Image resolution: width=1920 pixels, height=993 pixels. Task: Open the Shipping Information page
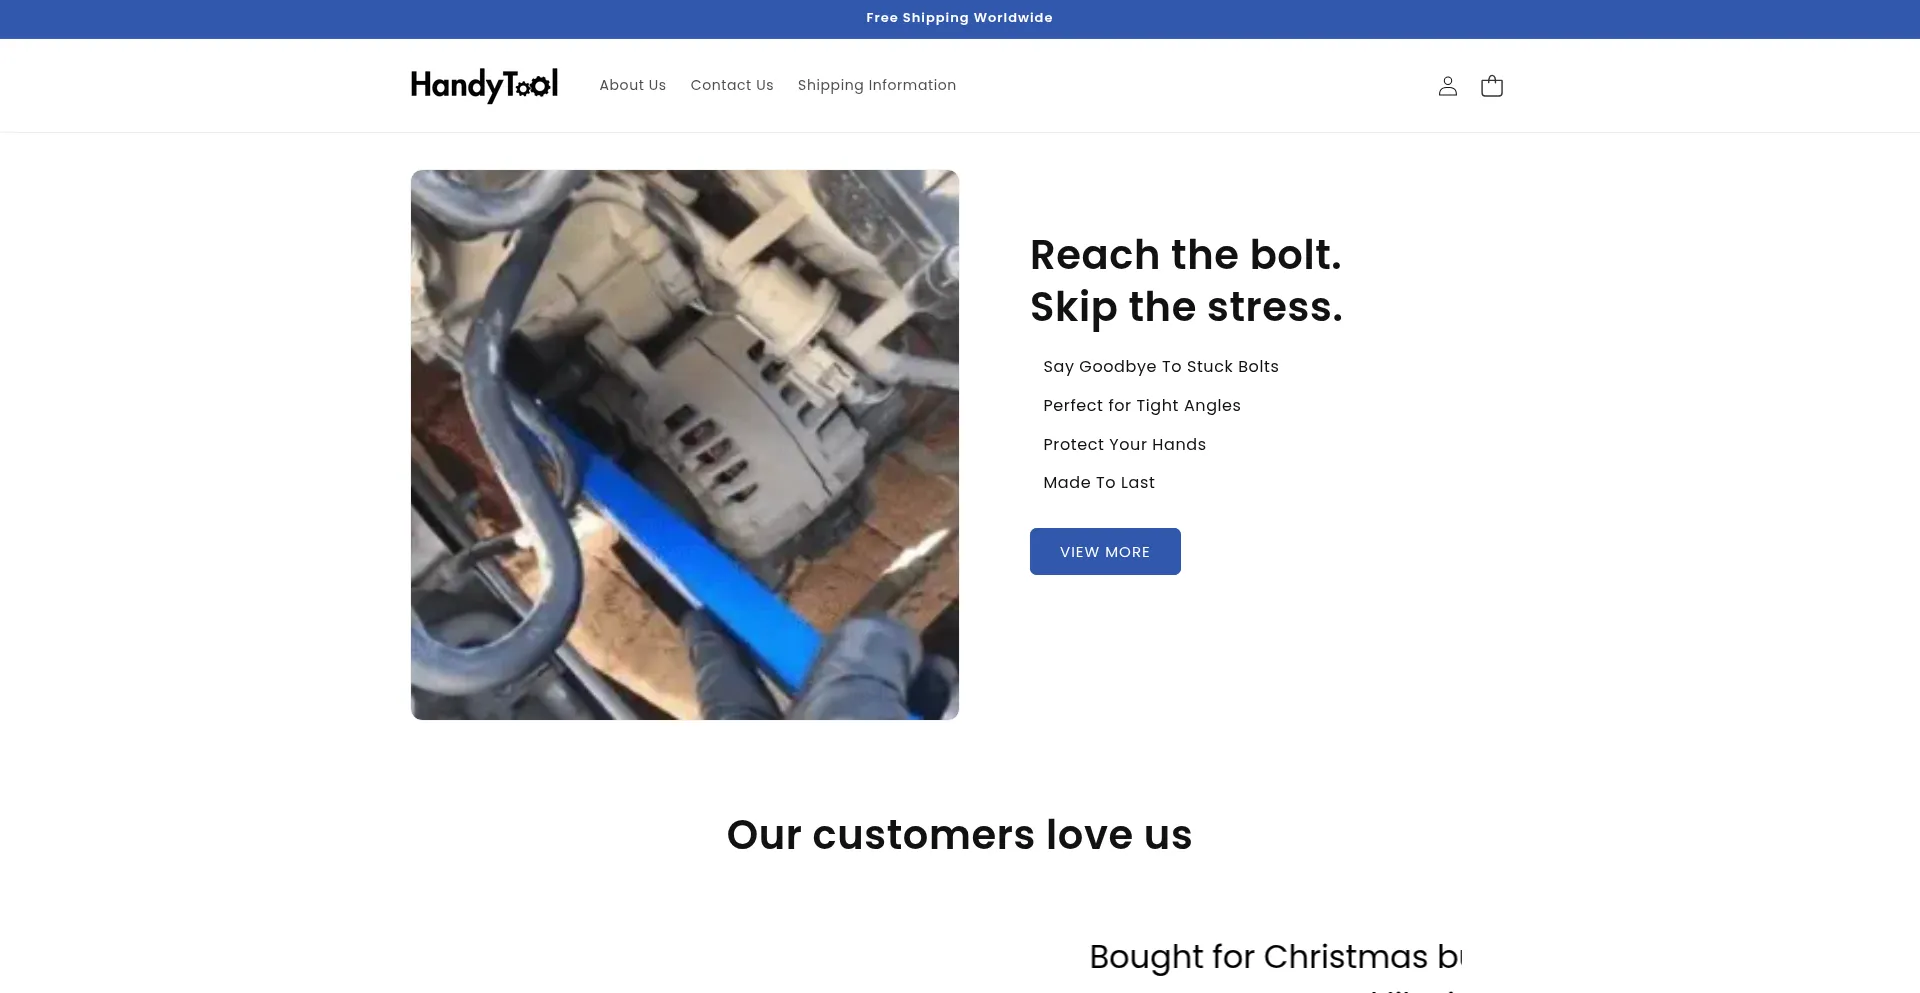tap(876, 85)
